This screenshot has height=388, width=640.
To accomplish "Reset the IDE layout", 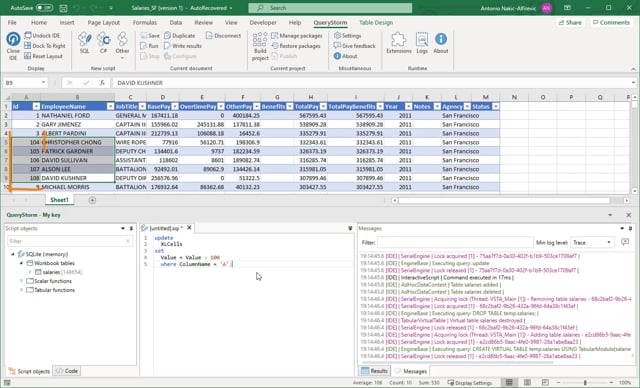I will [43, 56].
